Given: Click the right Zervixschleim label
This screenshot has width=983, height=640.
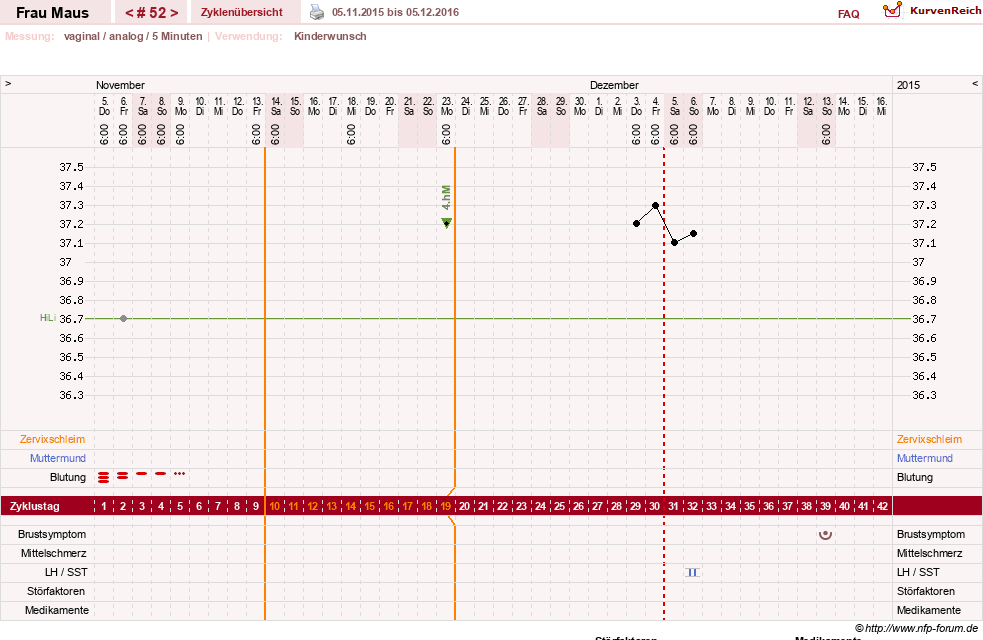Looking at the screenshot, I should click(929, 439).
